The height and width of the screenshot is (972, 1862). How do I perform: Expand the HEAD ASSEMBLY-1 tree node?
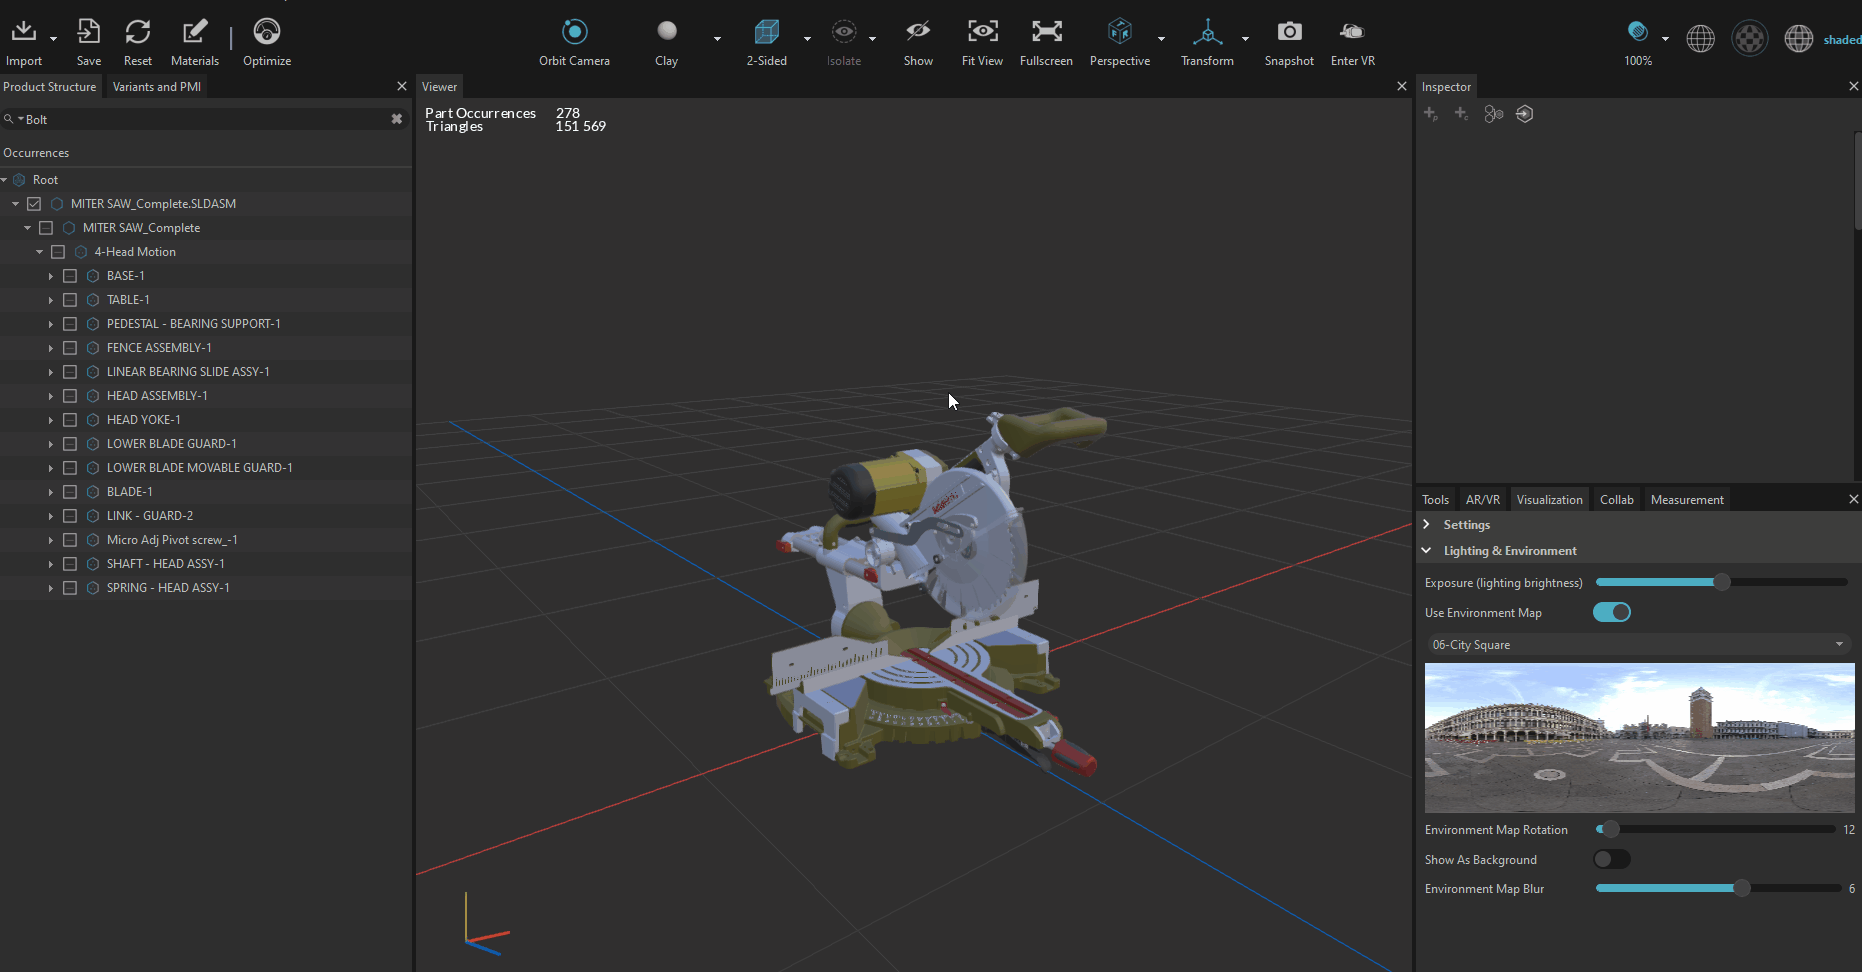click(x=51, y=396)
